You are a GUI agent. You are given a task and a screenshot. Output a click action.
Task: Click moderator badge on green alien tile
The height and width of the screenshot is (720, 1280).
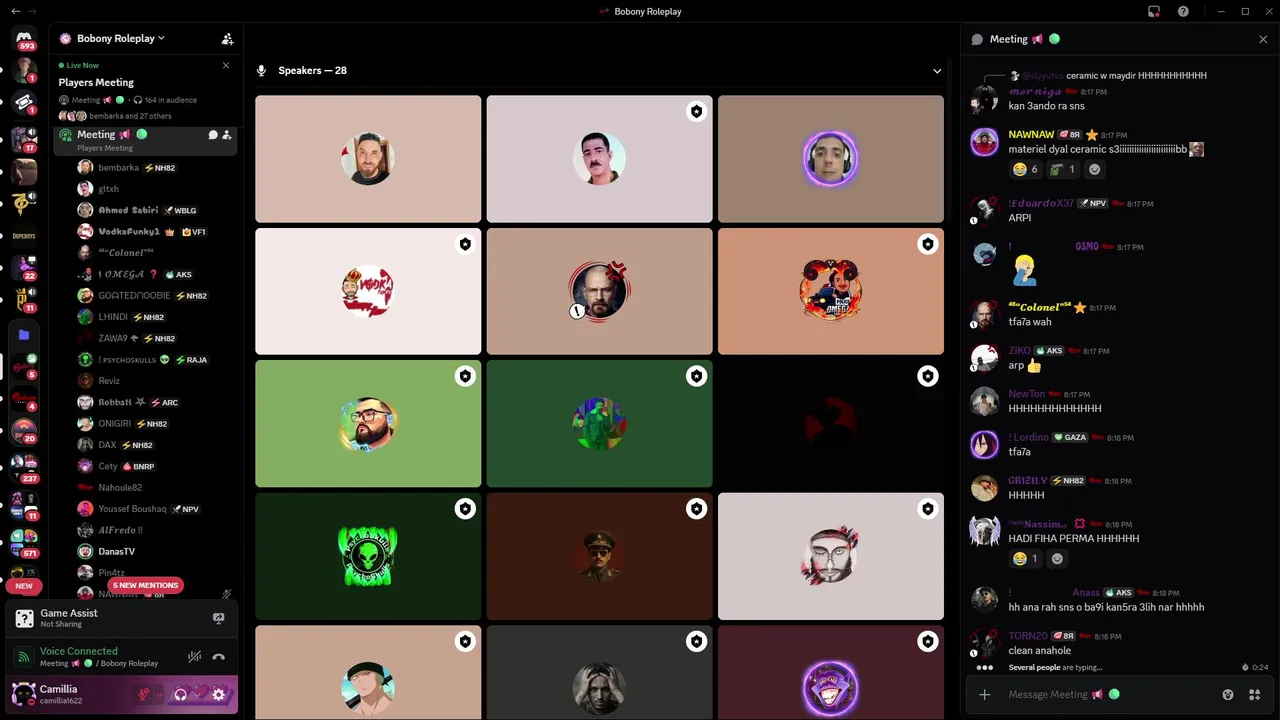(465, 509)
